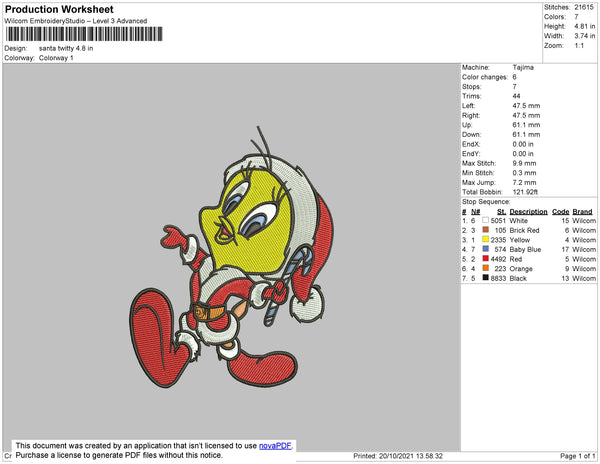This screenshot has width=600, height=464.
Task: Select the 'Printed: 20/10/2021 13.58.32' footer text
Action: click(398, 456)
